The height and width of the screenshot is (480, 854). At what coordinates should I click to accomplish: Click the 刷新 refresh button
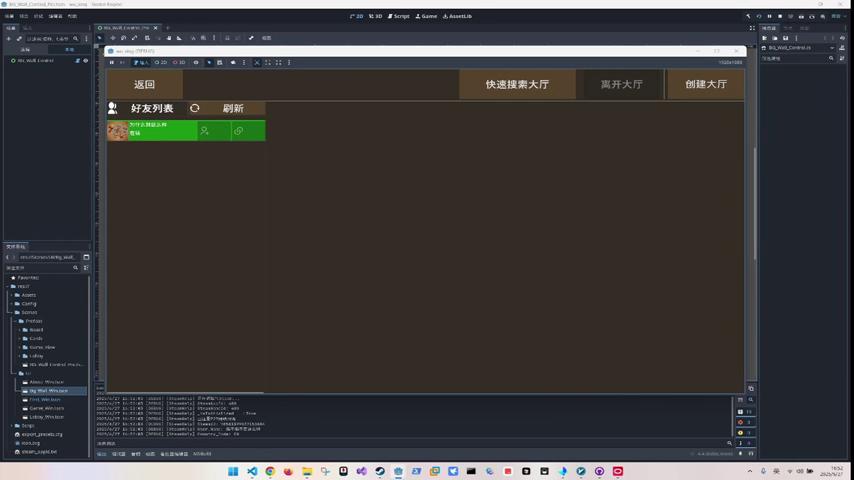[x=233, y=108]
